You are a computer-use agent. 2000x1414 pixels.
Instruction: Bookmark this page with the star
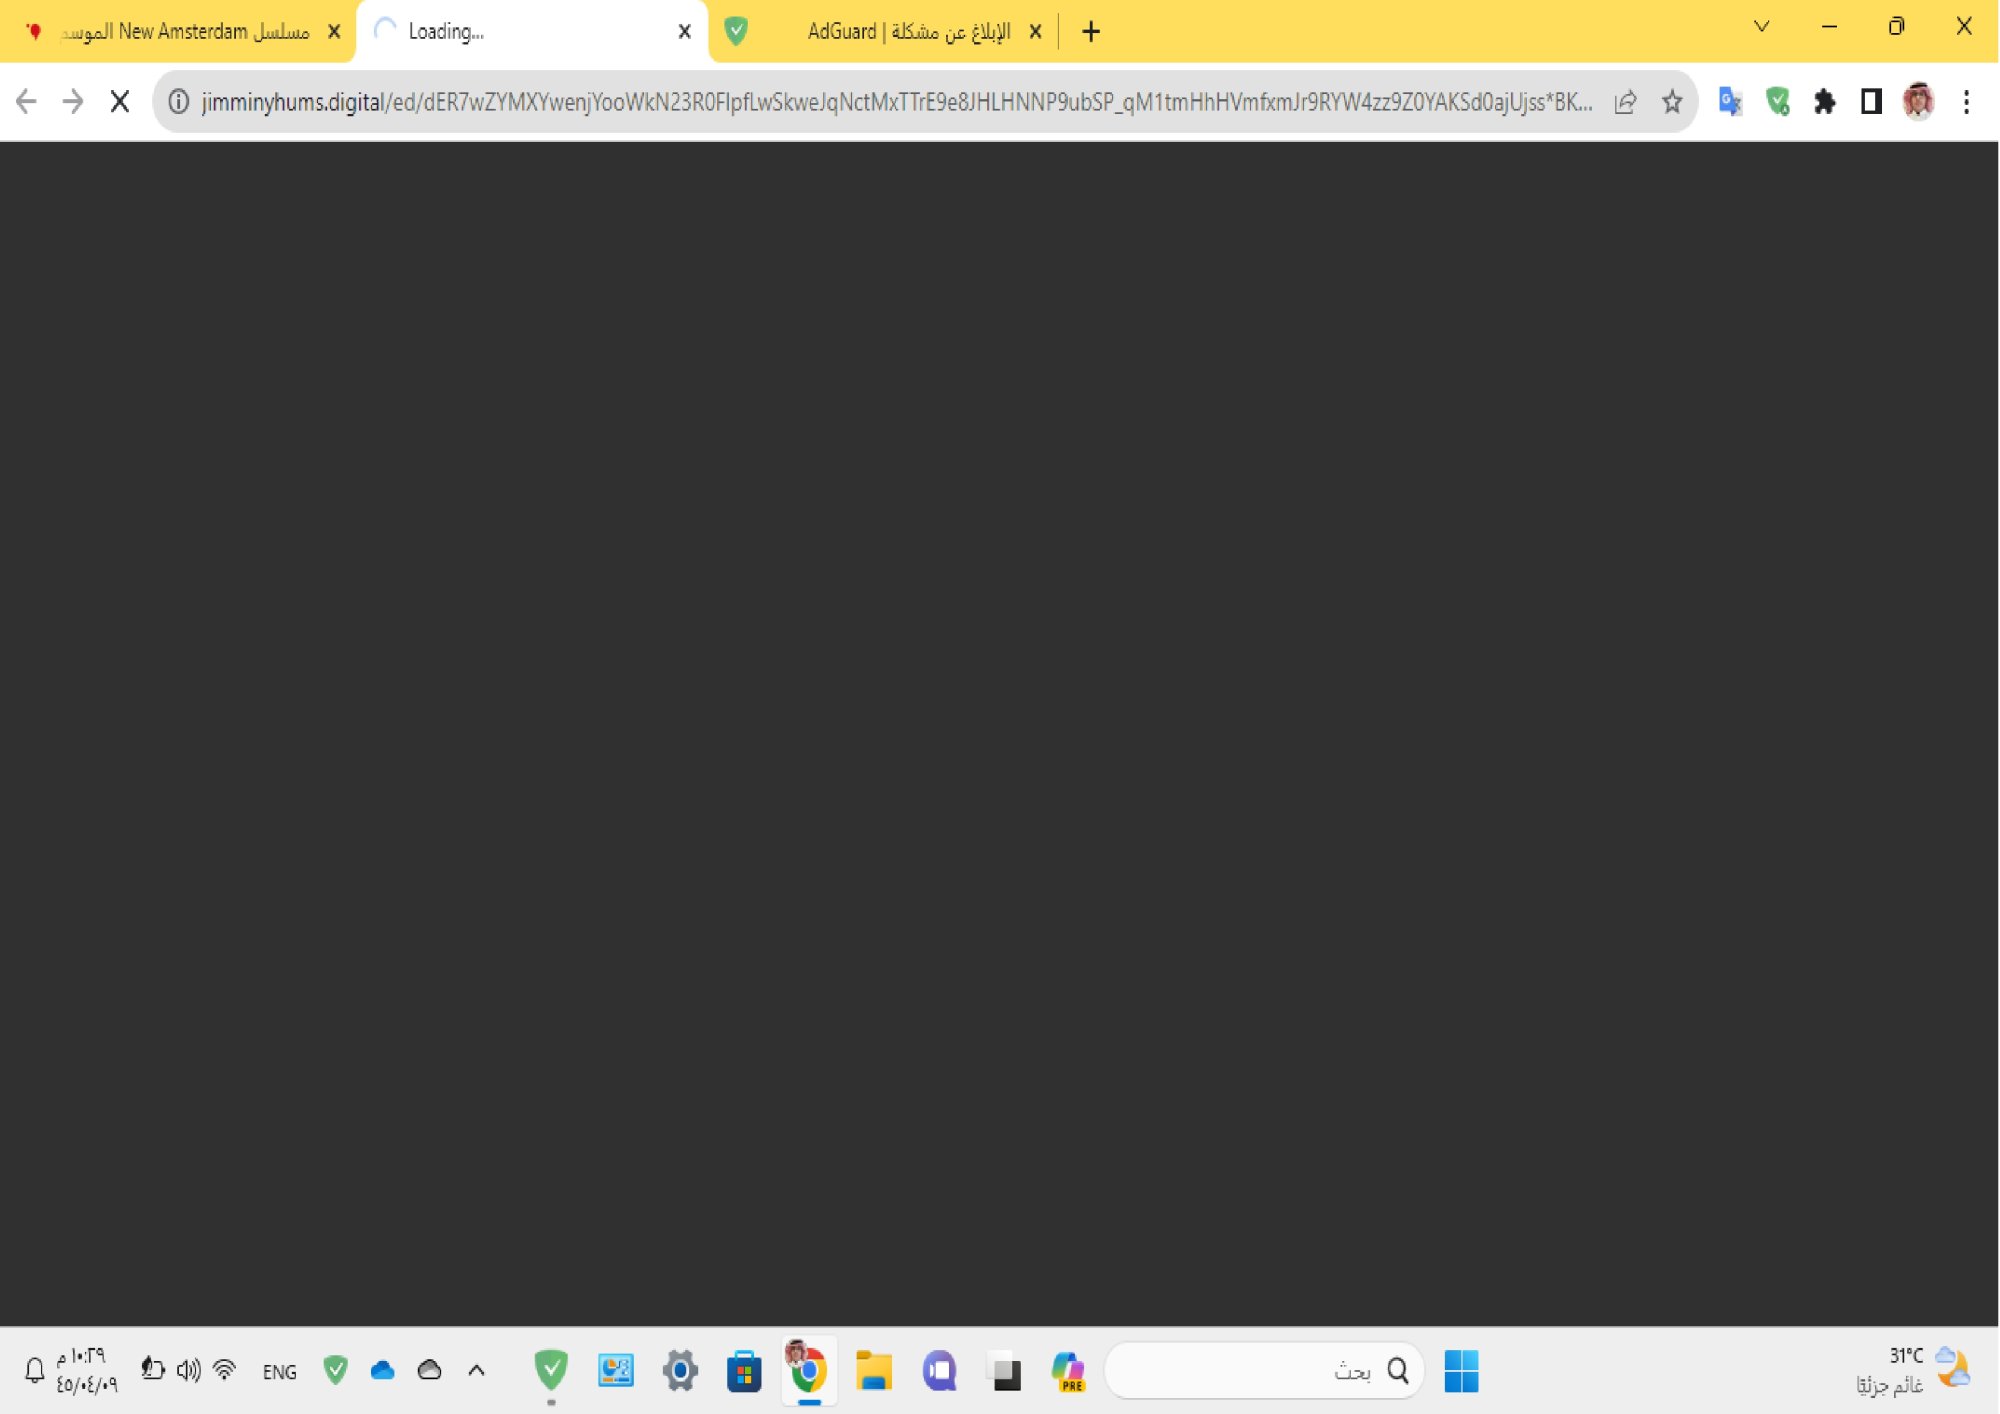tap(1672, 100)
